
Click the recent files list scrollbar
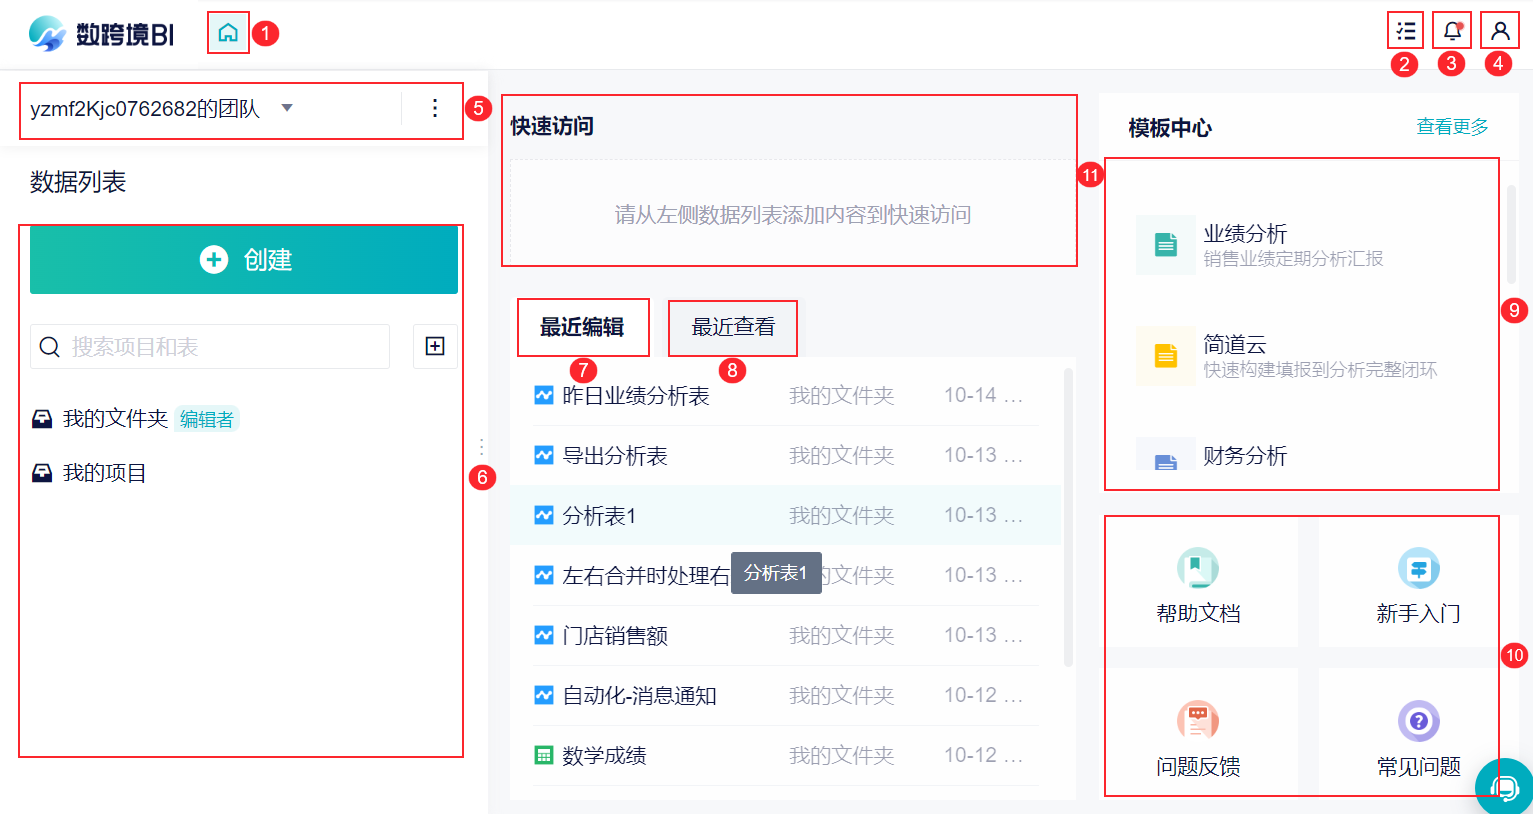[1068, 517]
